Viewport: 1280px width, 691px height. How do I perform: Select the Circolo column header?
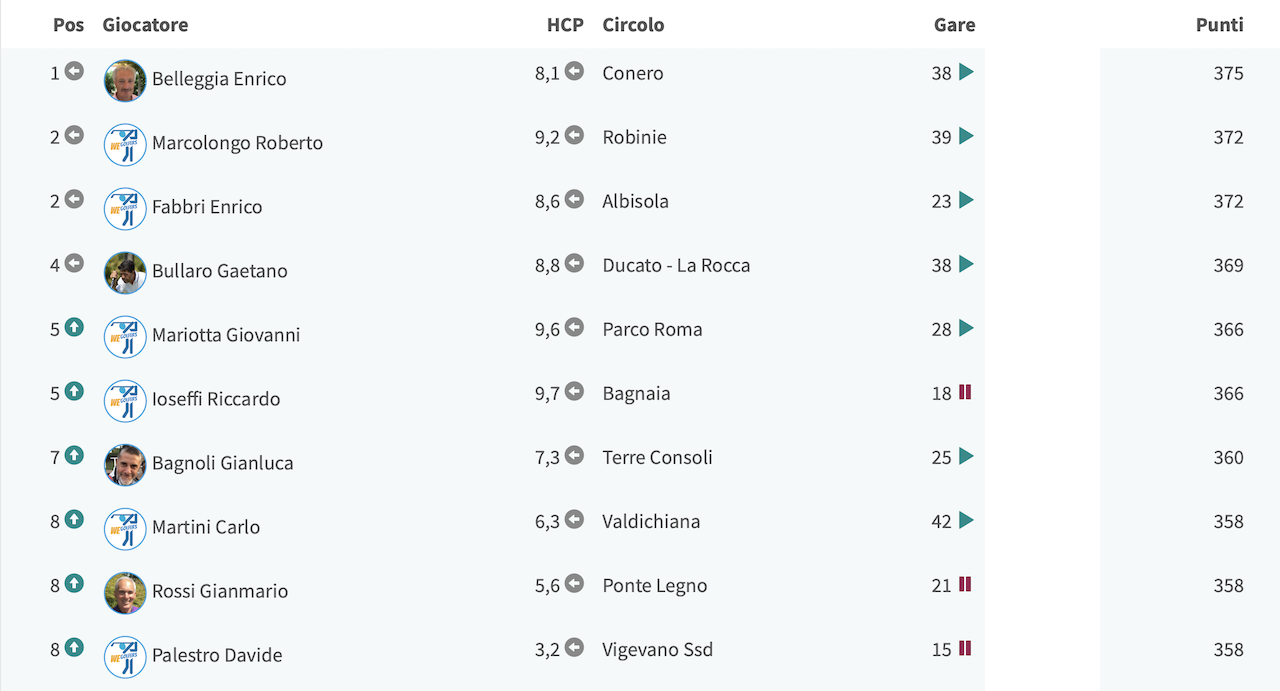(633, 25)
